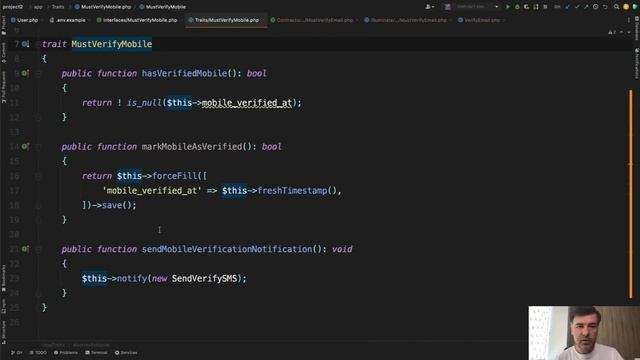This screenshot has width=640, height=360.
Task: Close the Traits/MustVerifyMobile.php tab
Action: point(263,20)
